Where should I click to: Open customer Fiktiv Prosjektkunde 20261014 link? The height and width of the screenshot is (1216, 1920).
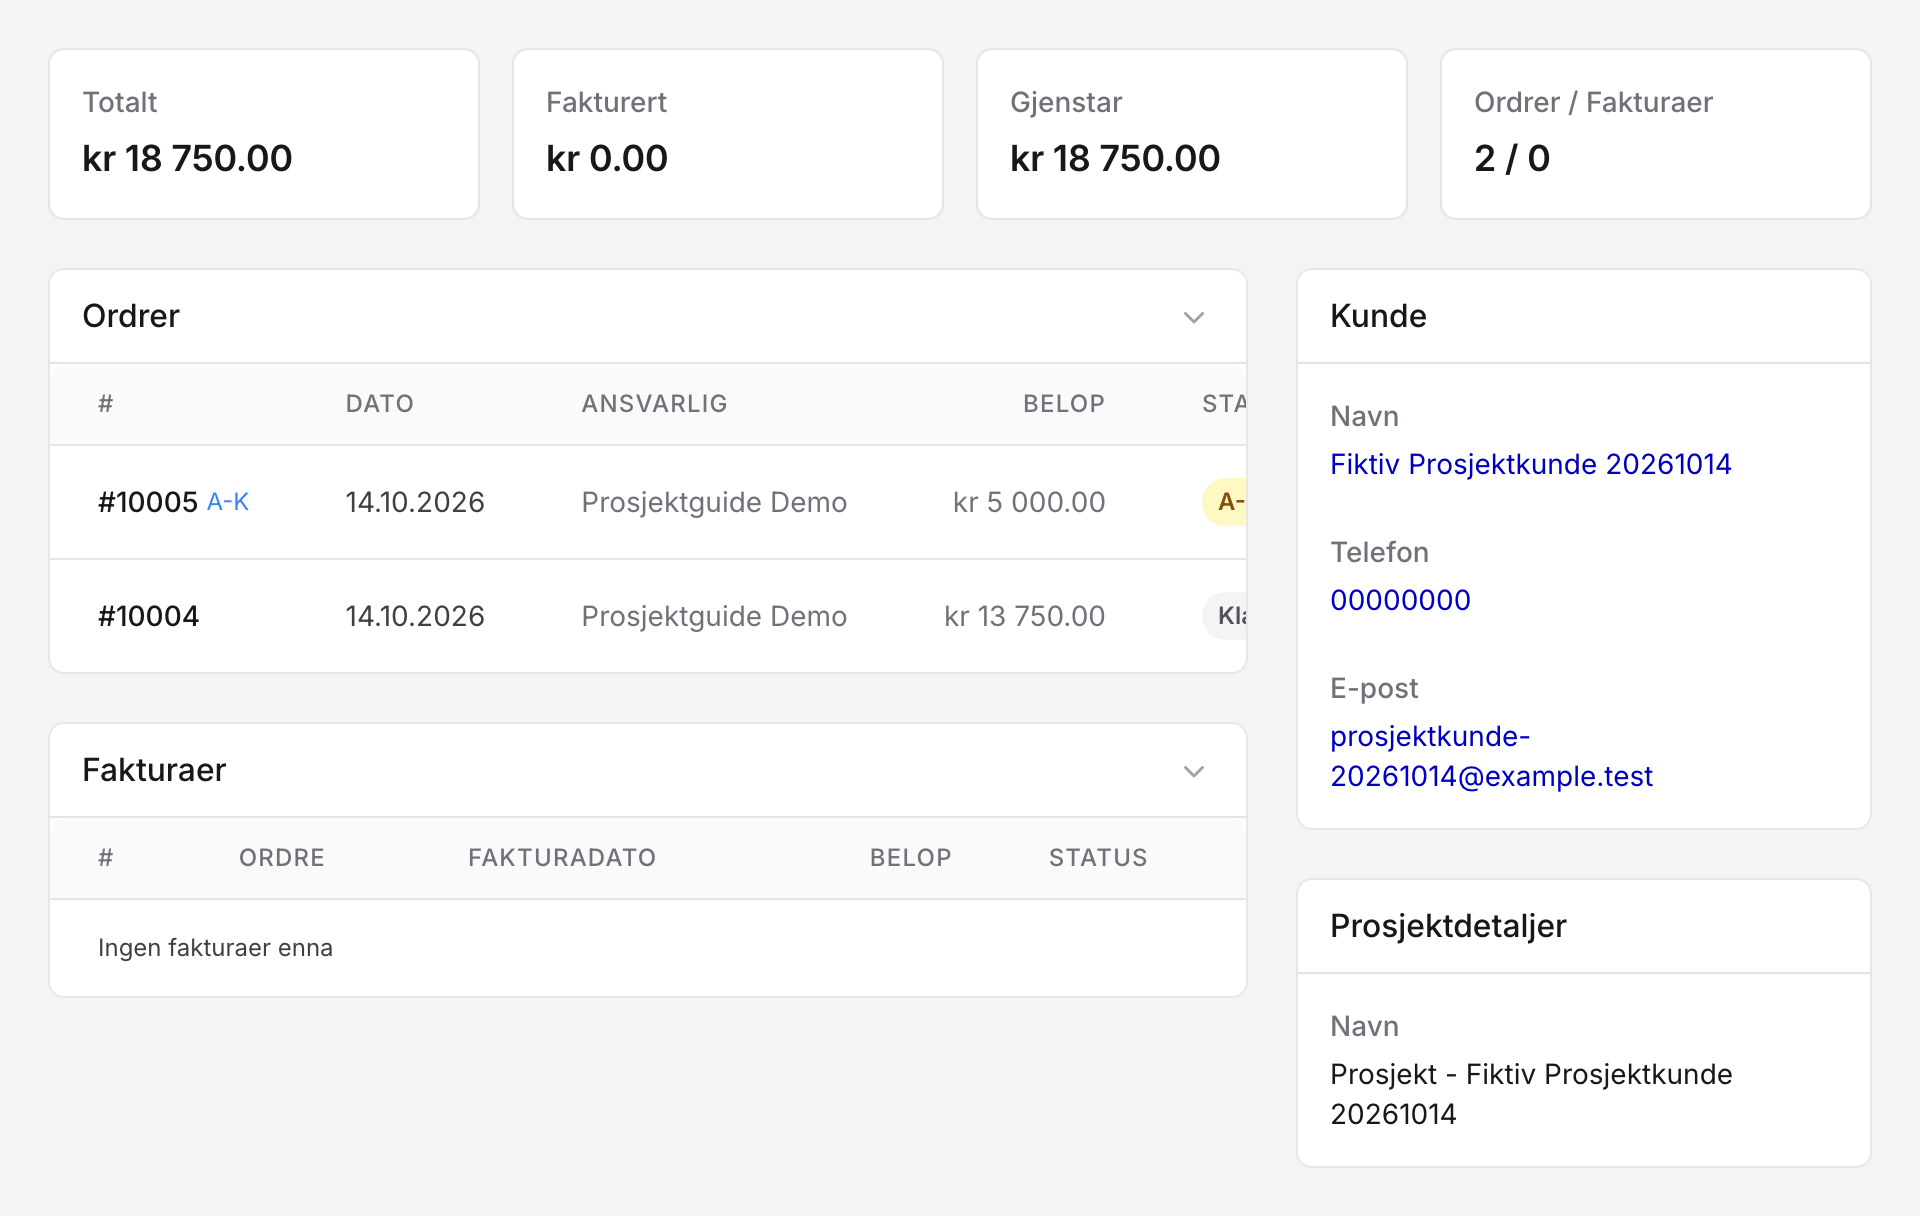click(1530, 464)
